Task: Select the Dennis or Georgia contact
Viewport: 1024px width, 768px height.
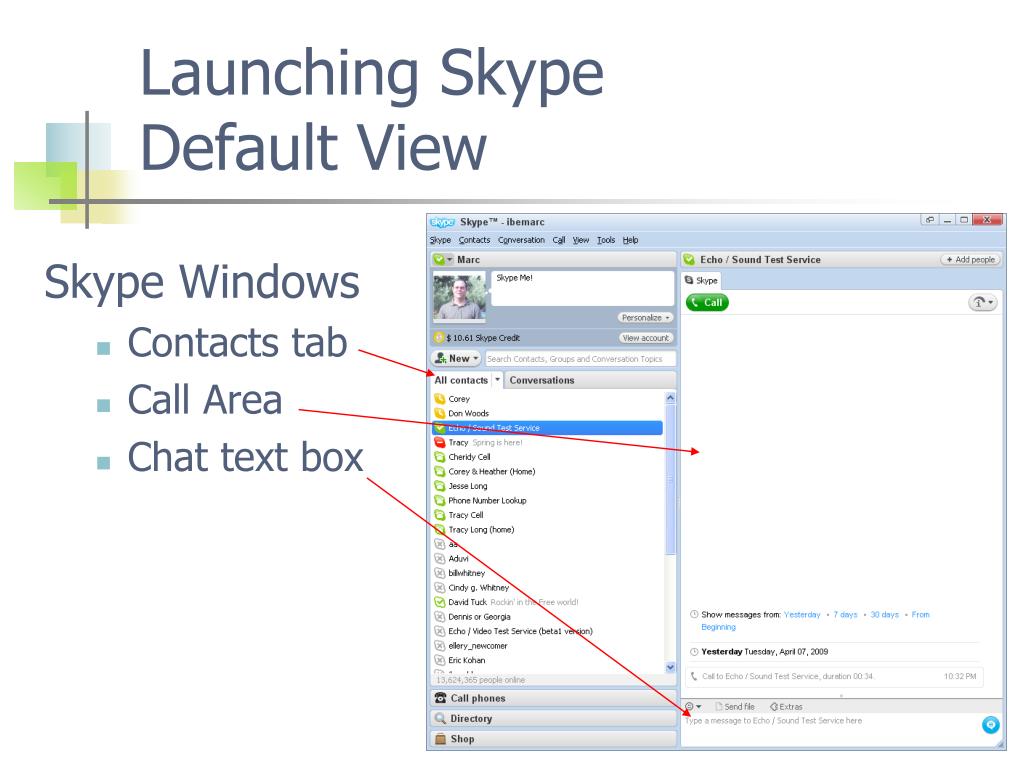Action: tap(479, 616)
